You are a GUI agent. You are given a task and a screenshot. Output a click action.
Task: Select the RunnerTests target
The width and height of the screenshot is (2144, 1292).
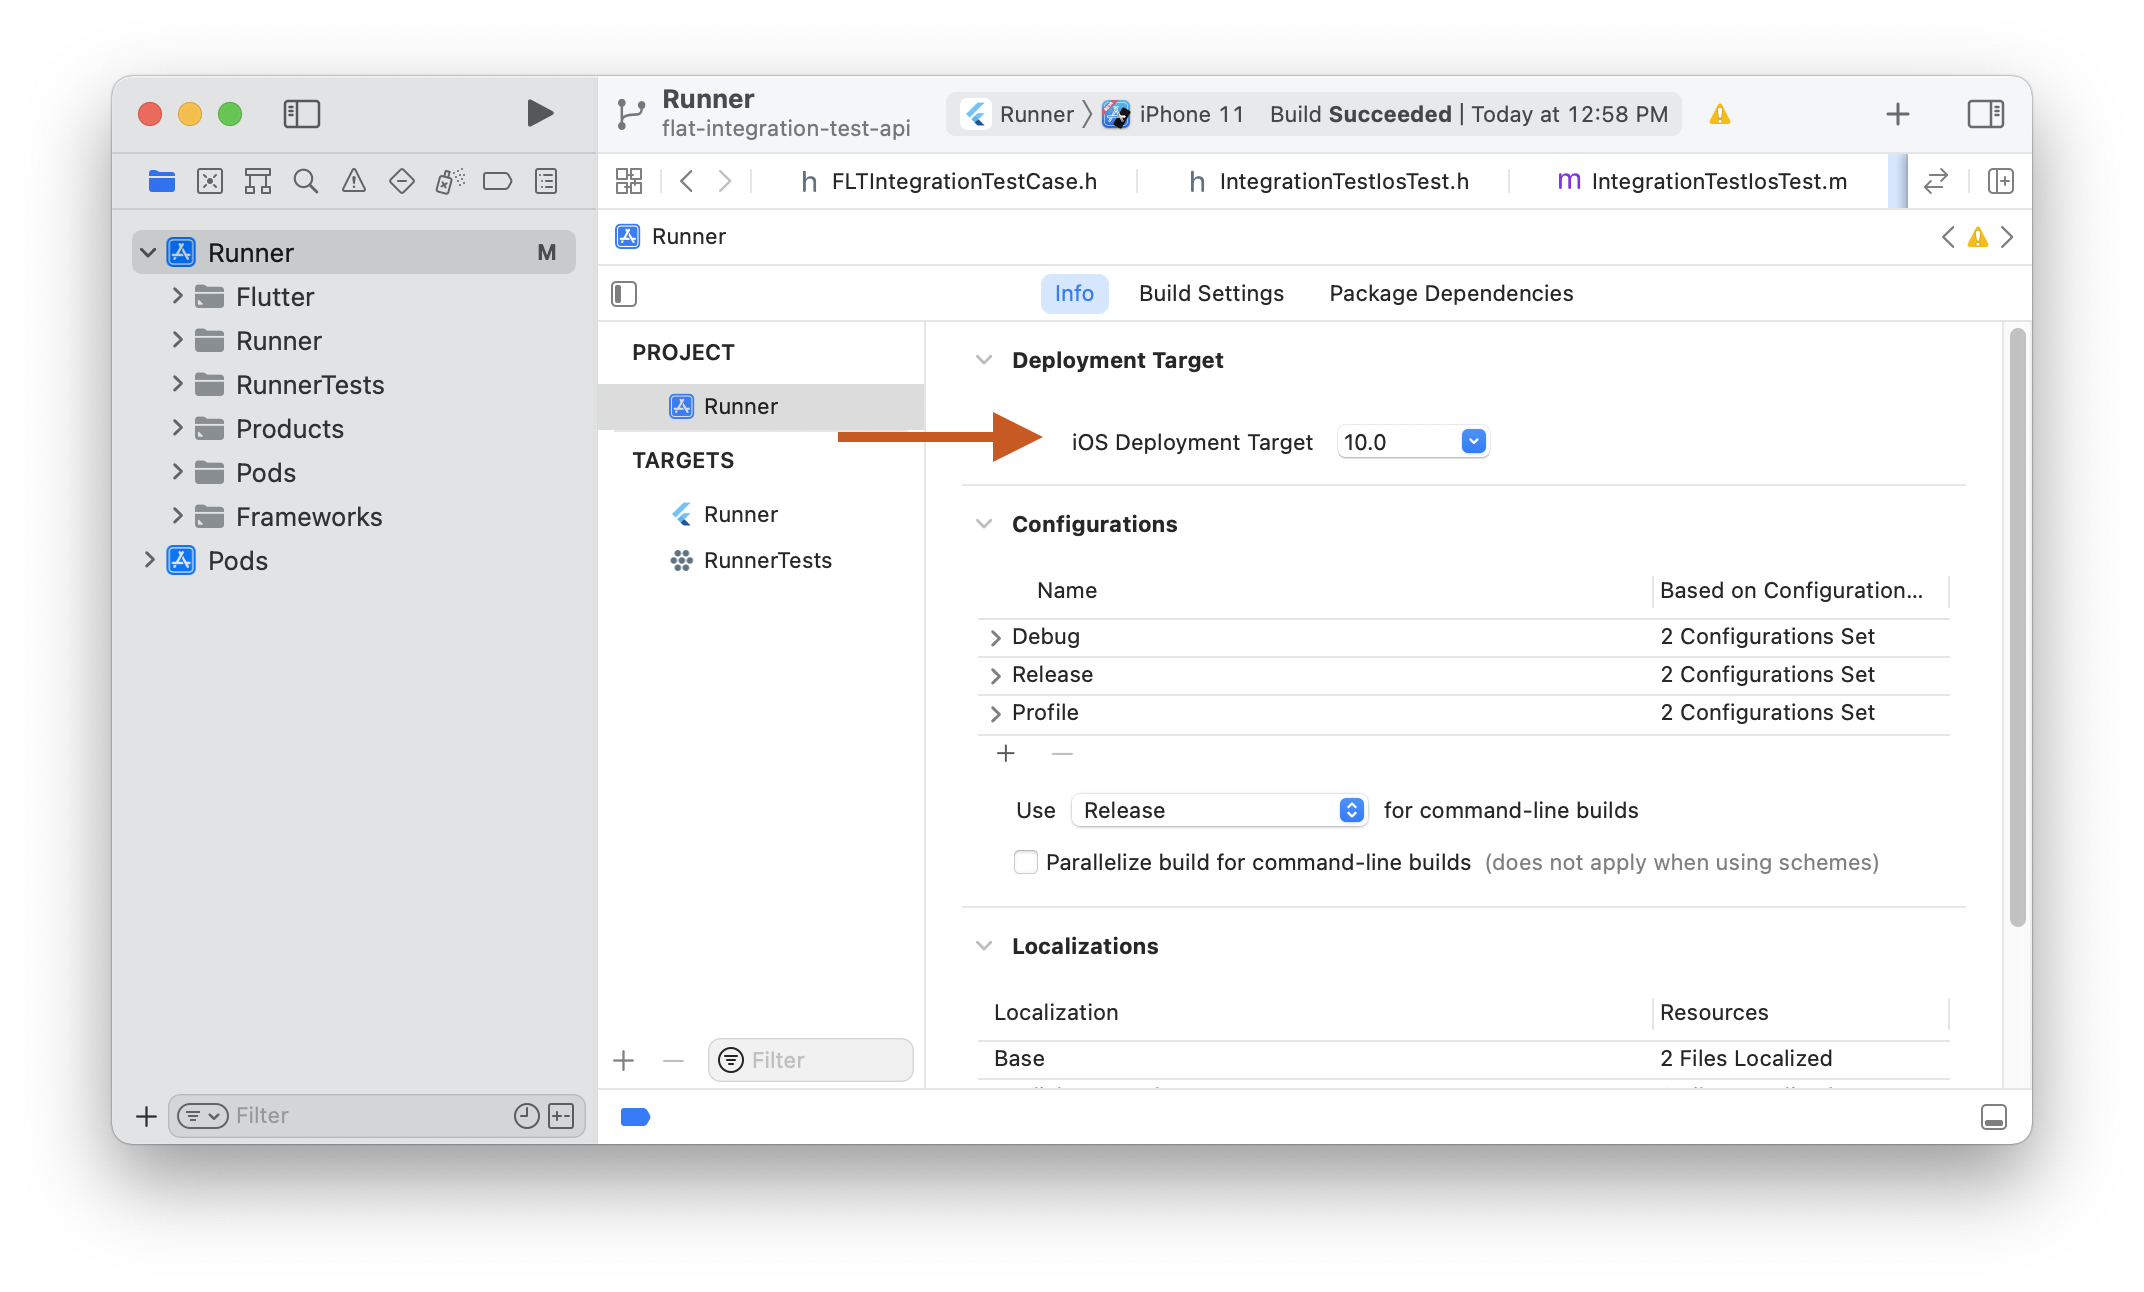[x=766, y=560]
